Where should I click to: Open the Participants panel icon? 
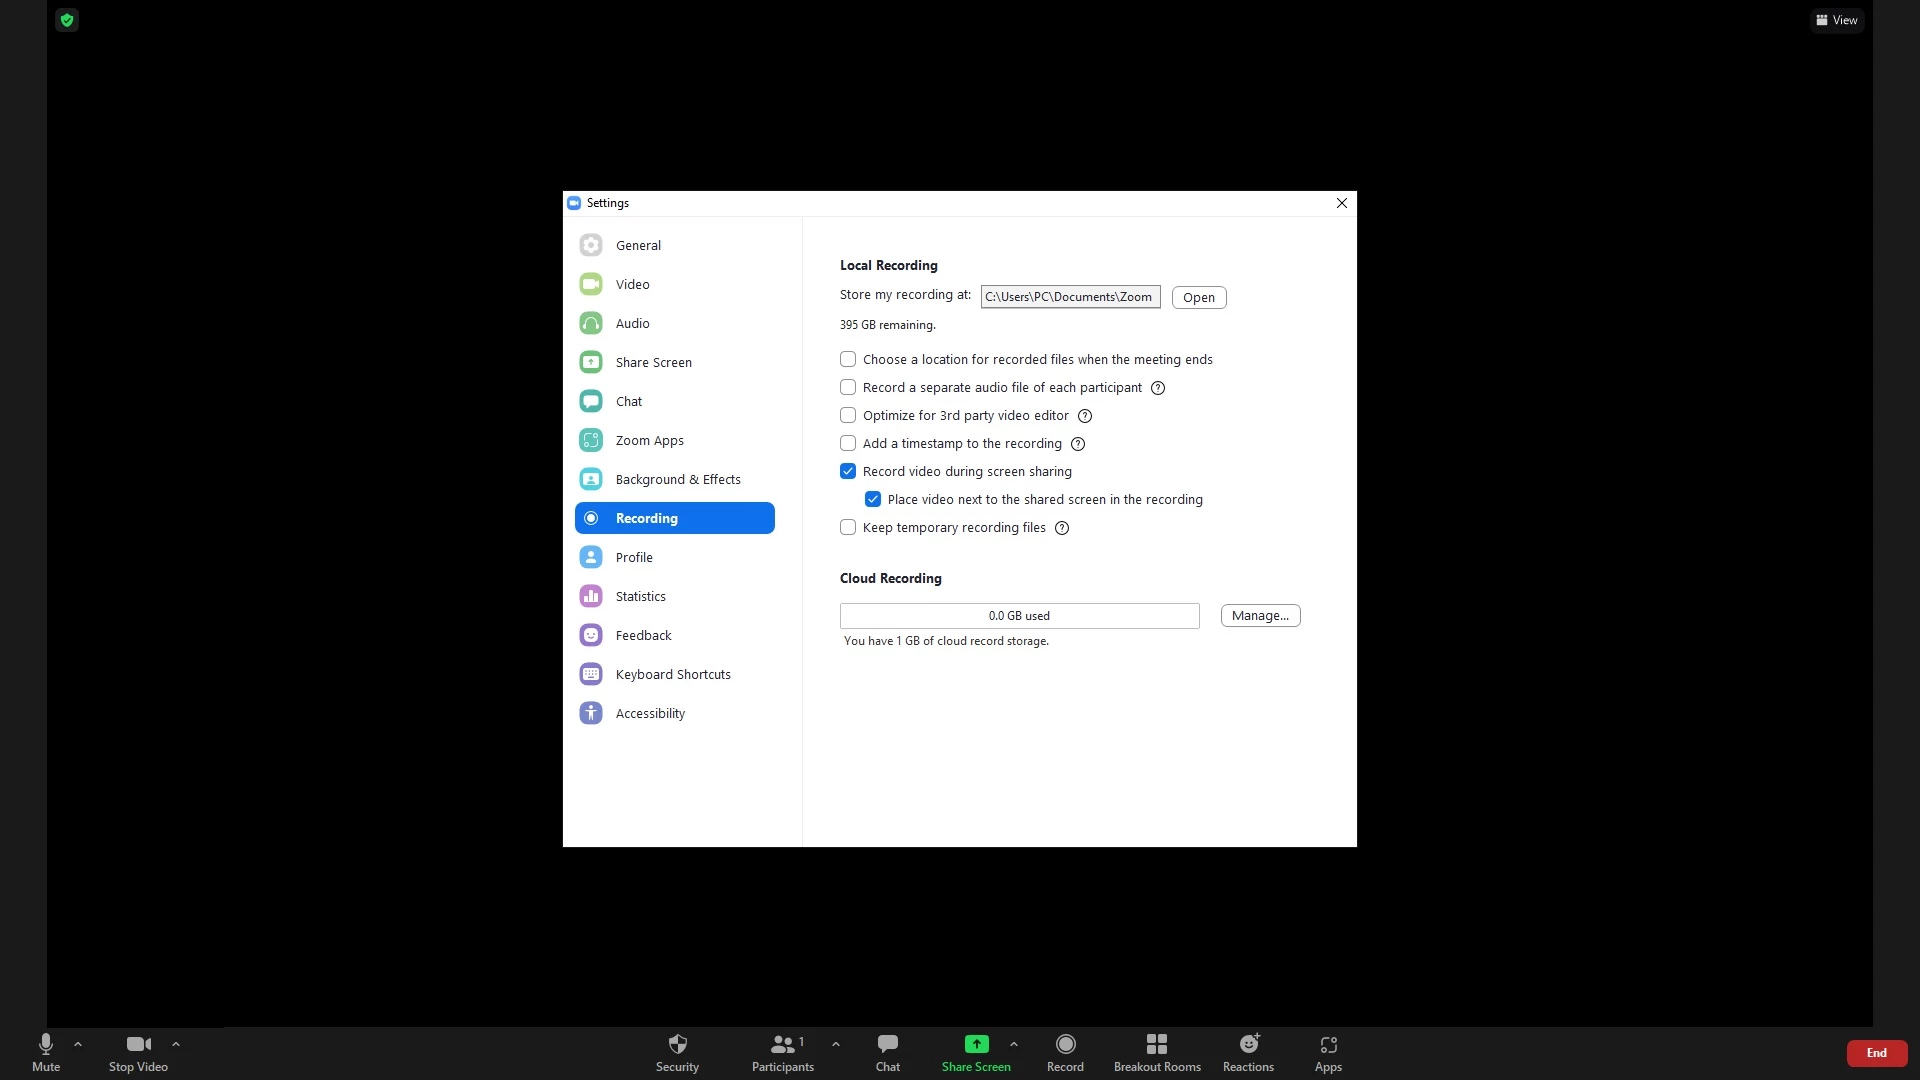coord(782,1045)
